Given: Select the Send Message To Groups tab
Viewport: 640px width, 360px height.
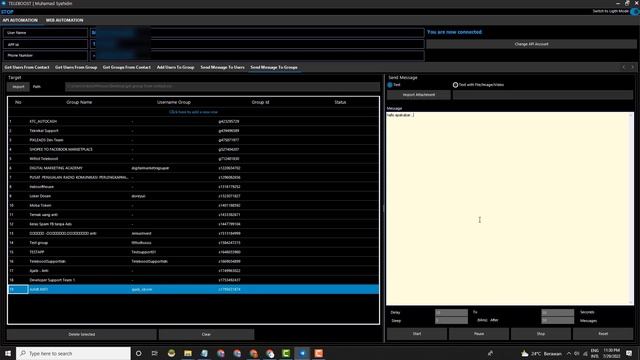Looking at the screenshot, I should pyautogui.click(x=274, y=67).
